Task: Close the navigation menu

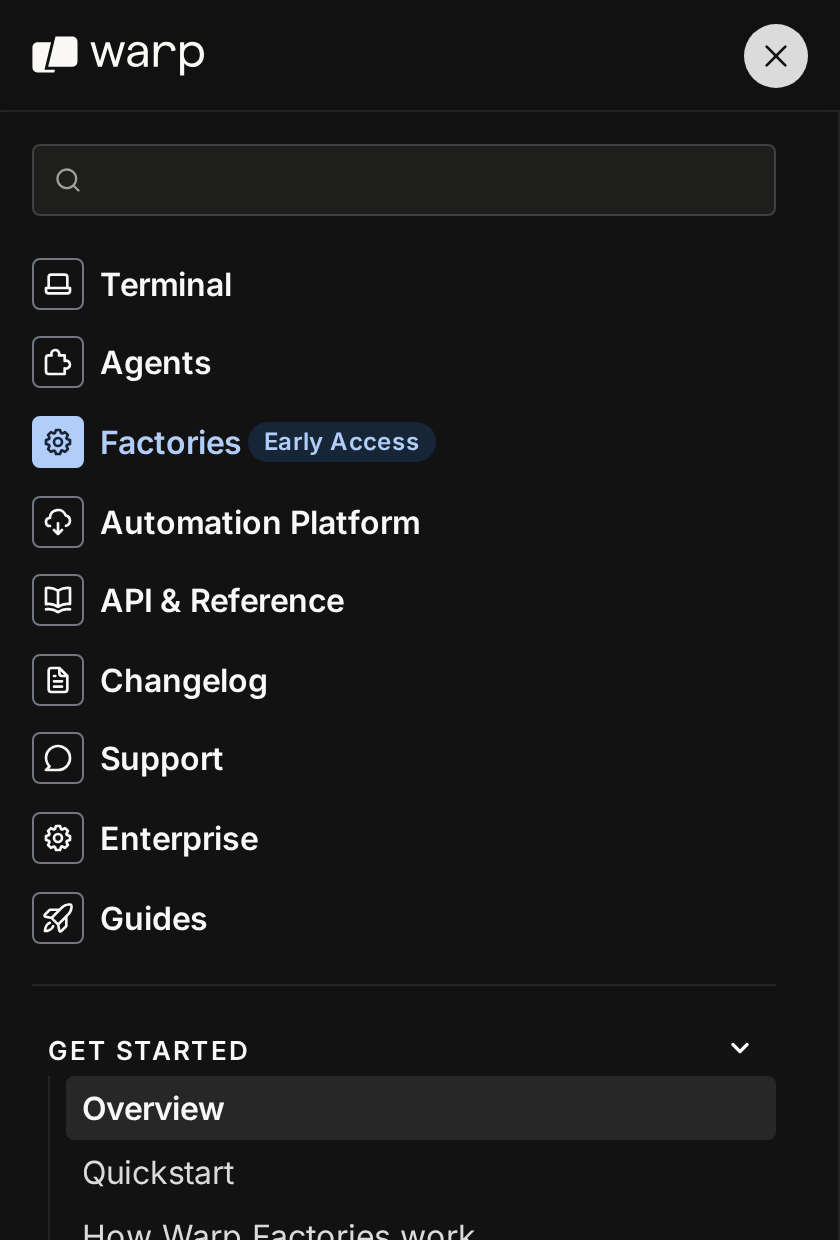Action: pyautogui.click(x=776, y=56)
